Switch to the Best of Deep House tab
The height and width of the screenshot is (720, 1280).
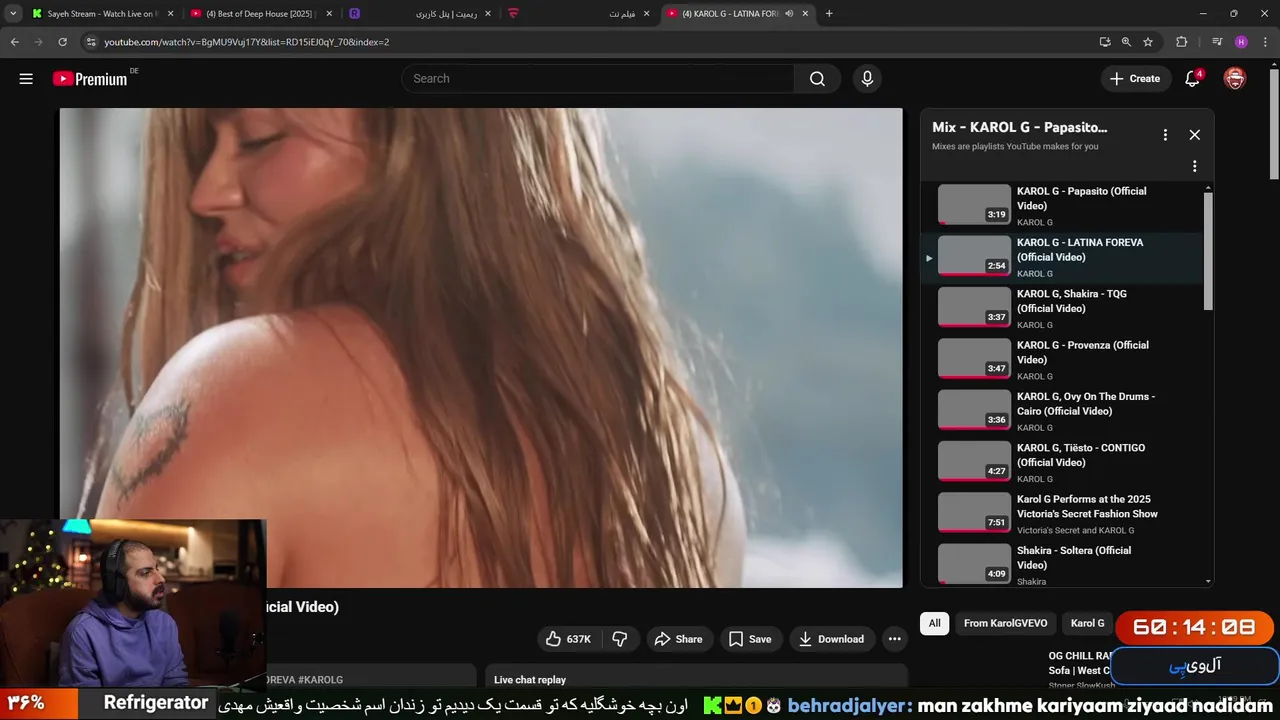tap(260, 14)
